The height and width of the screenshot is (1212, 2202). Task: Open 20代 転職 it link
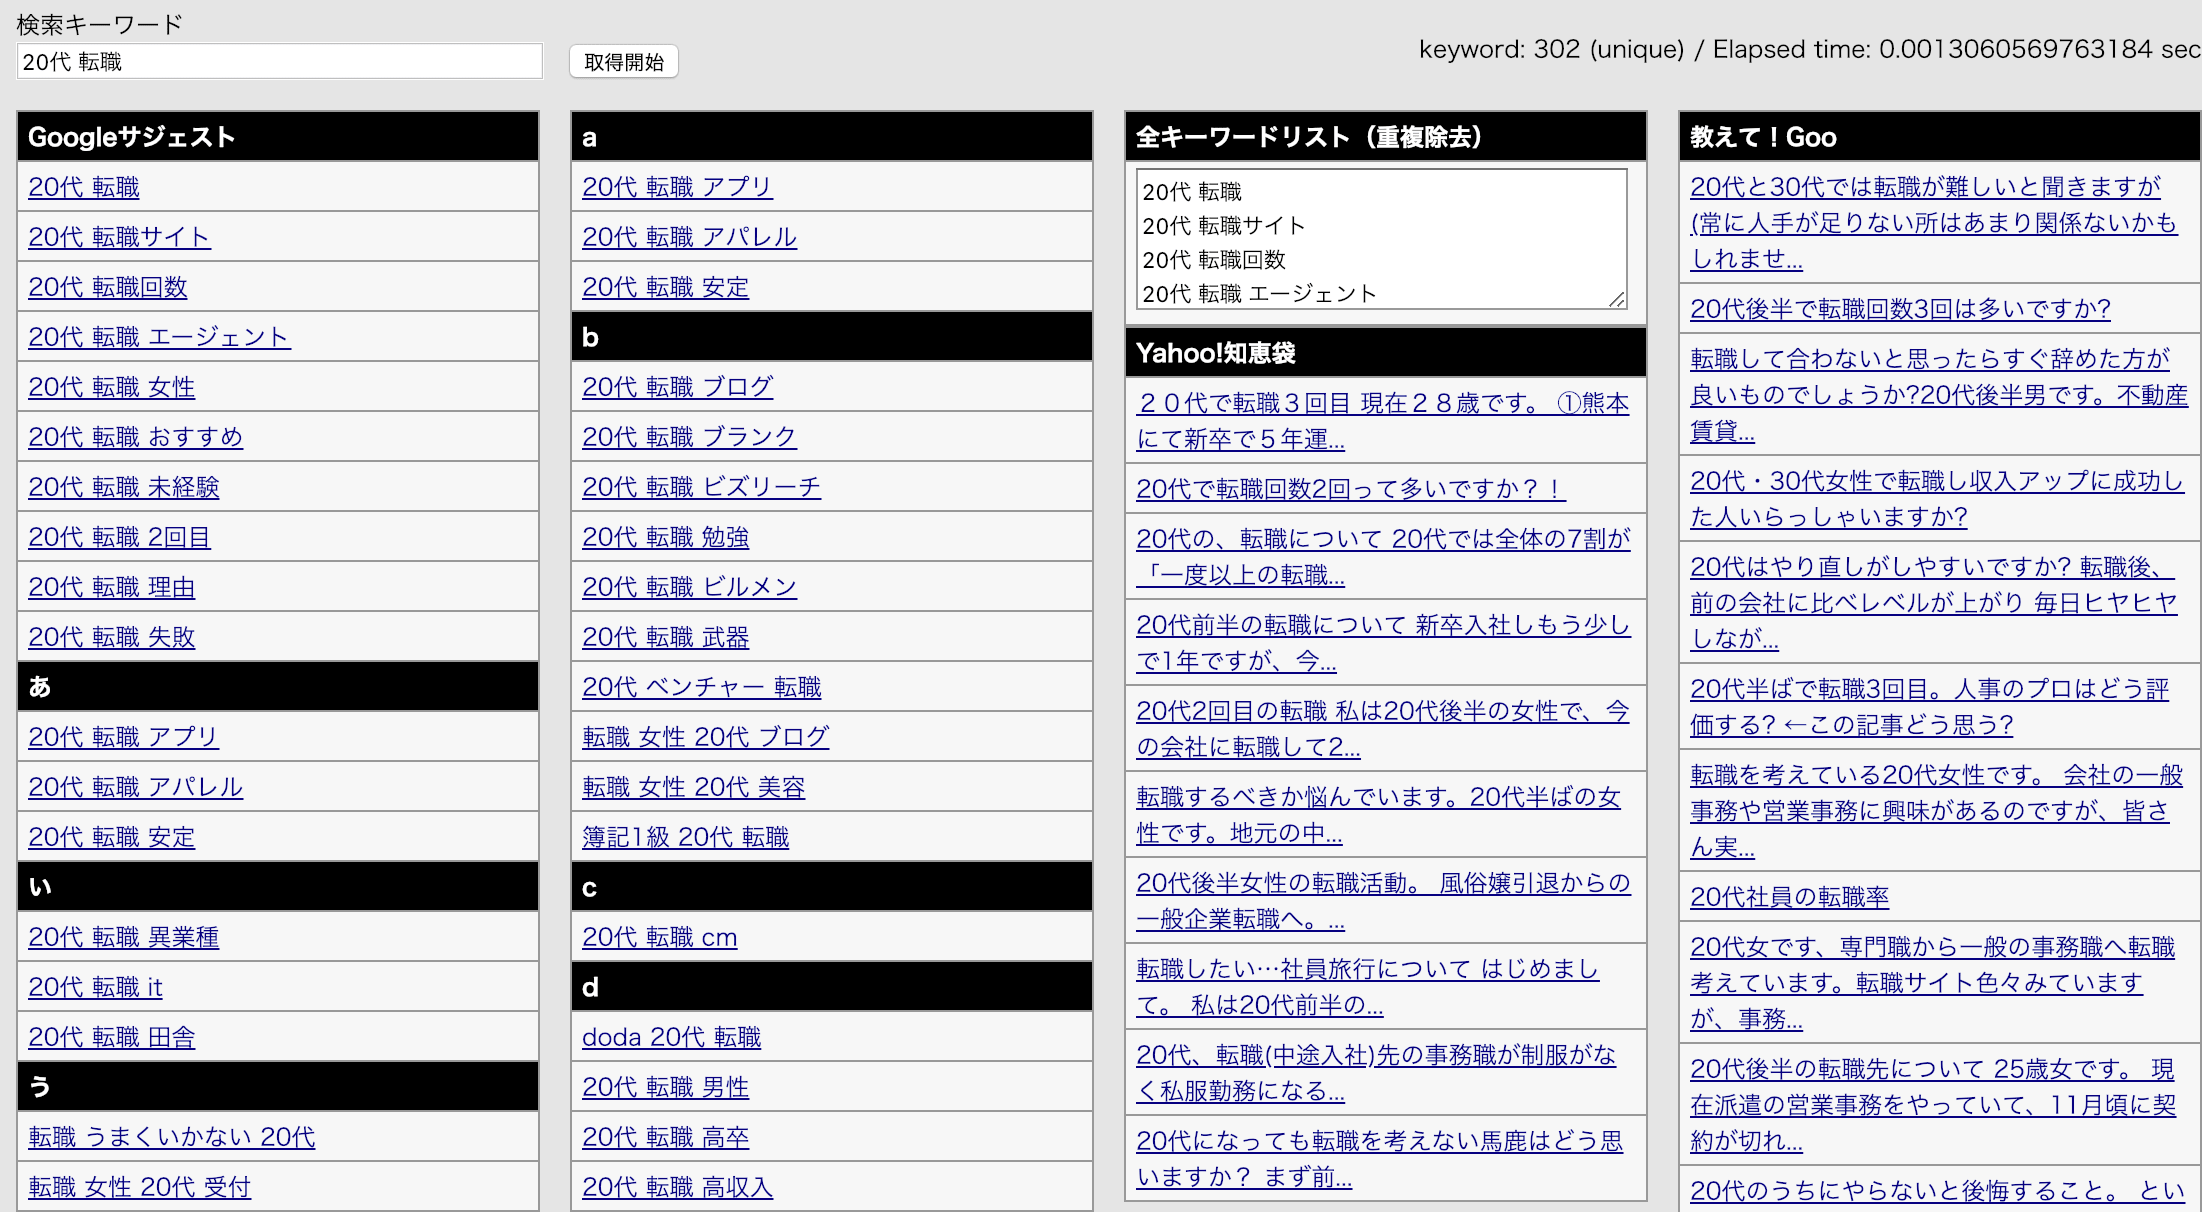[95, 987]
